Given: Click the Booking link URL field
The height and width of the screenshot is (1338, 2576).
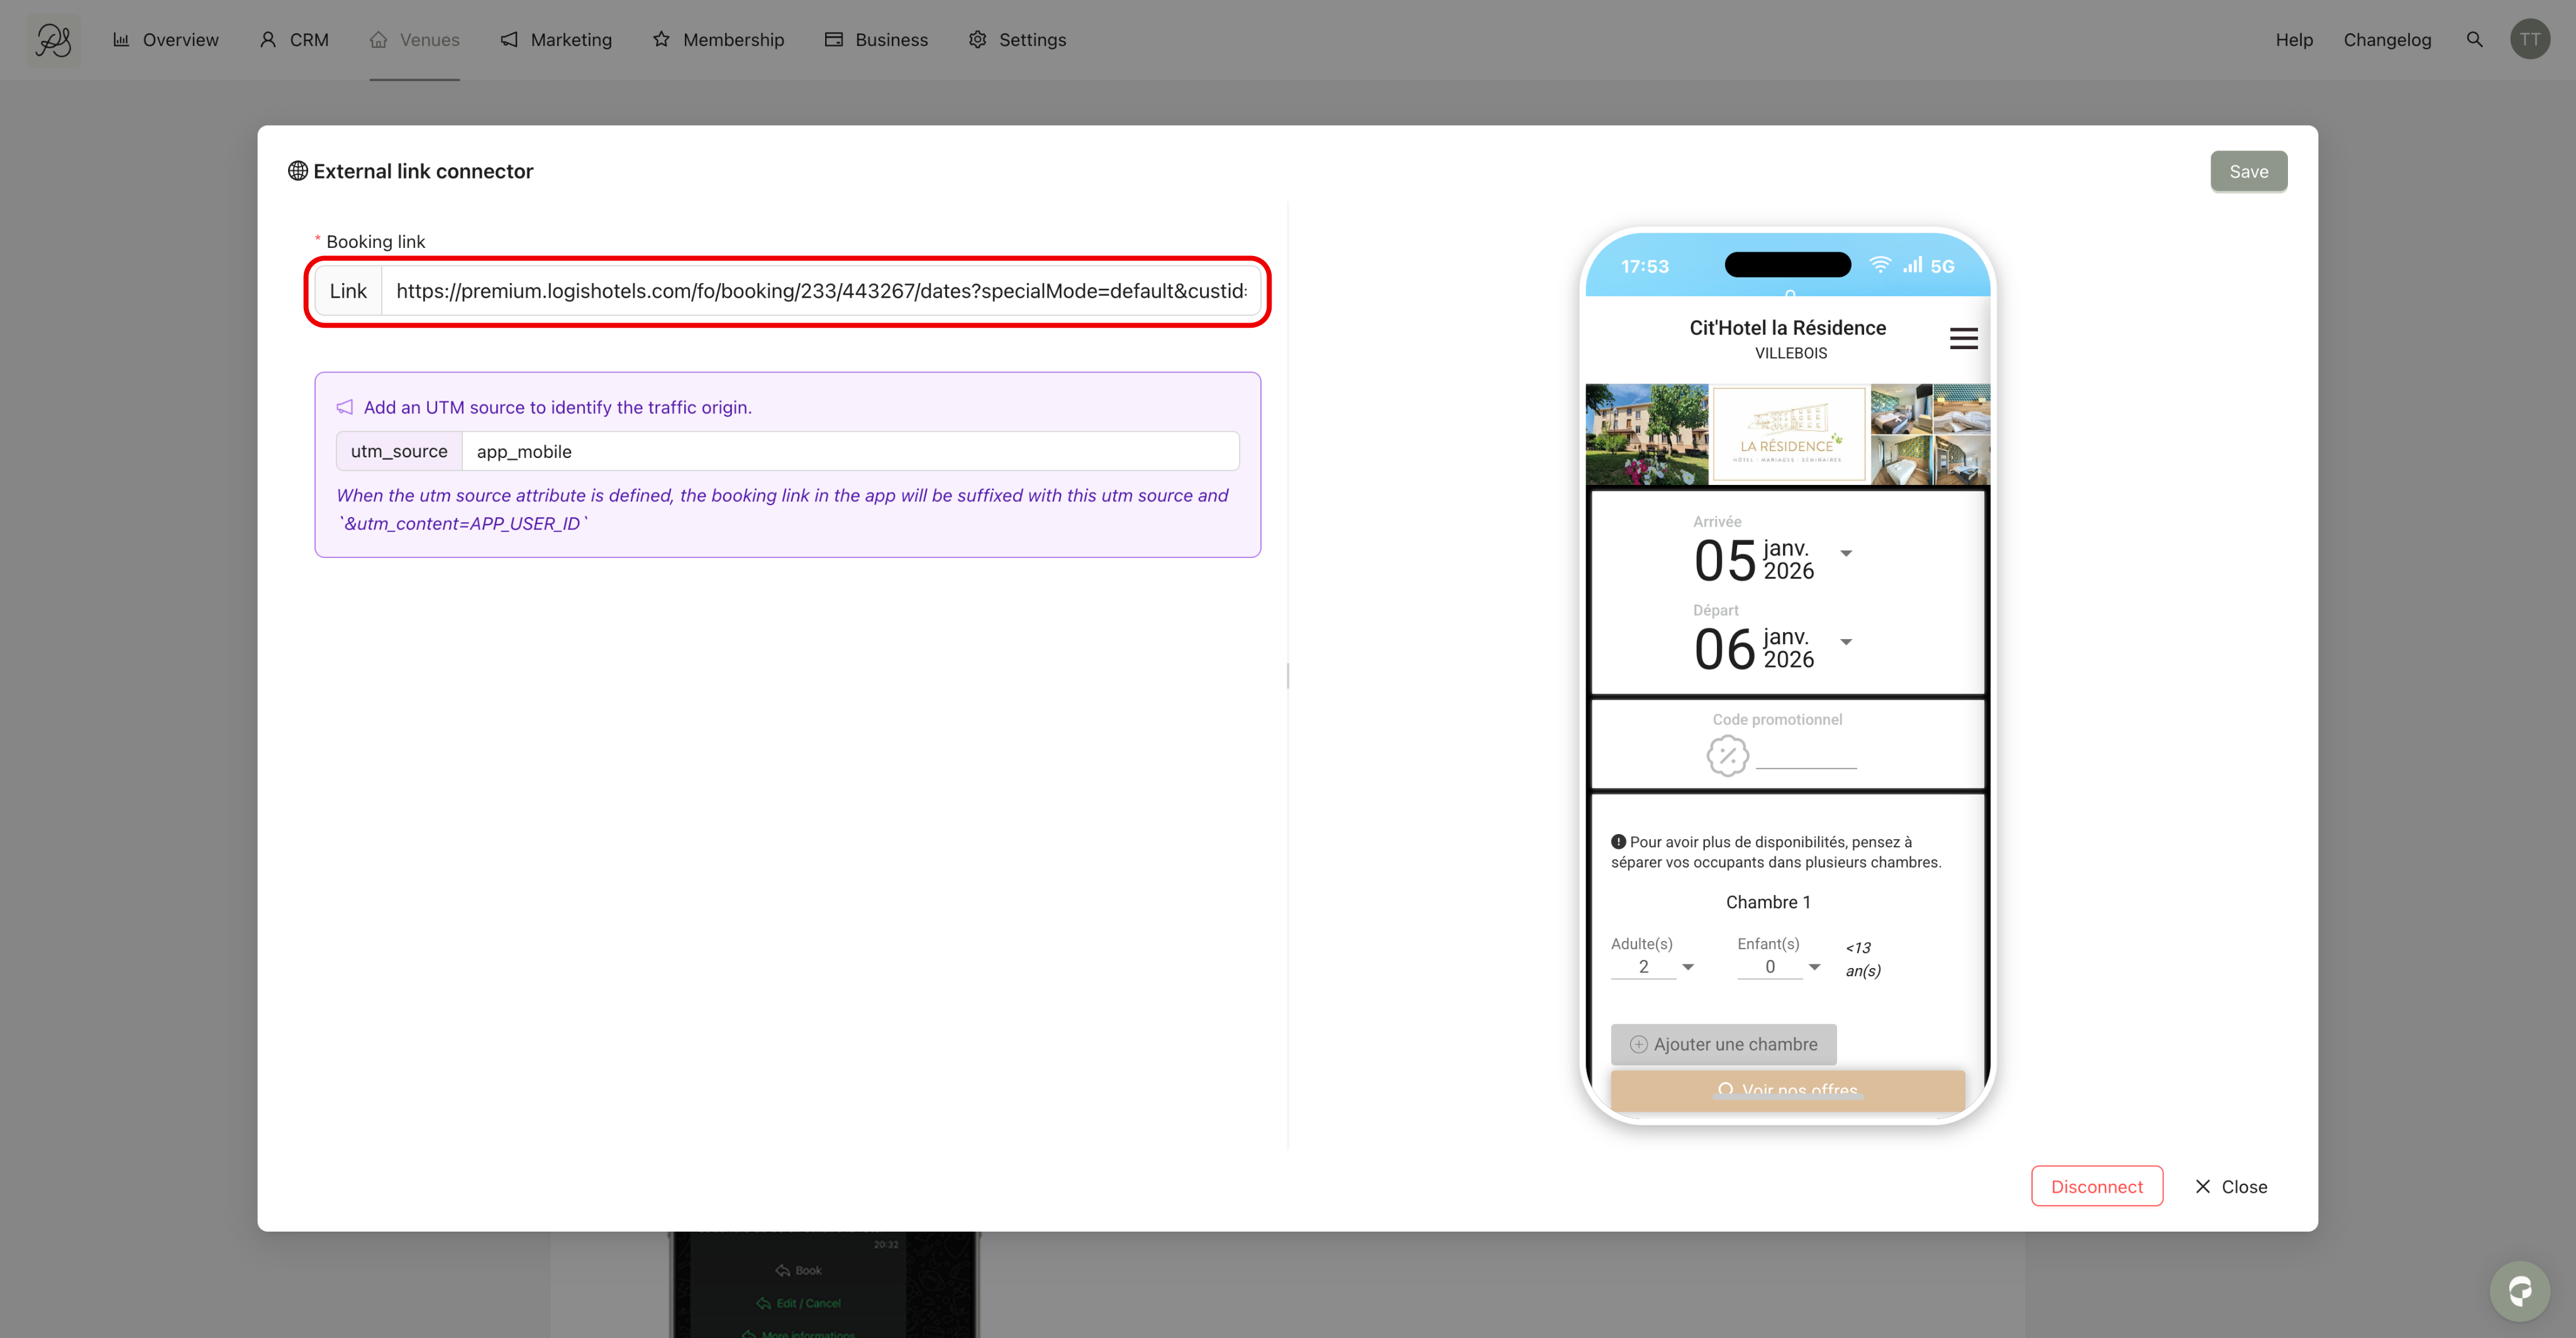Looking at the screenshot, I should click(x=820, y=291).
